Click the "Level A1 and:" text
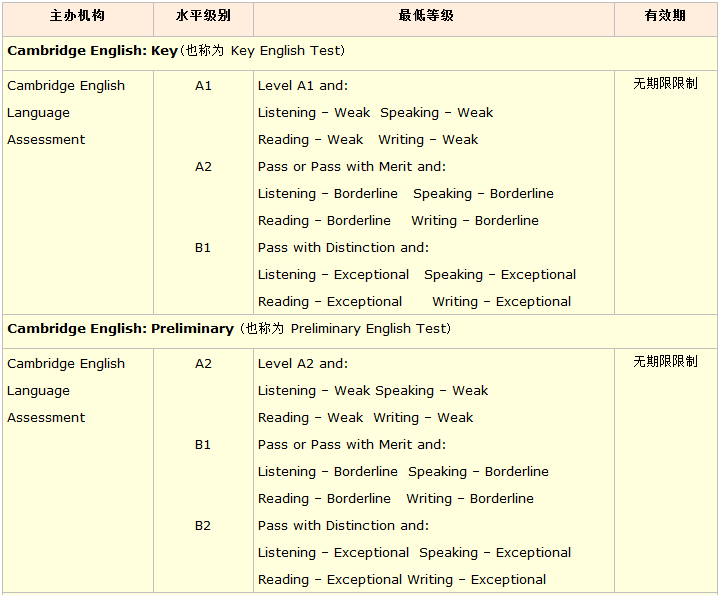The image size is (720, 595). (x=303, y=86)
